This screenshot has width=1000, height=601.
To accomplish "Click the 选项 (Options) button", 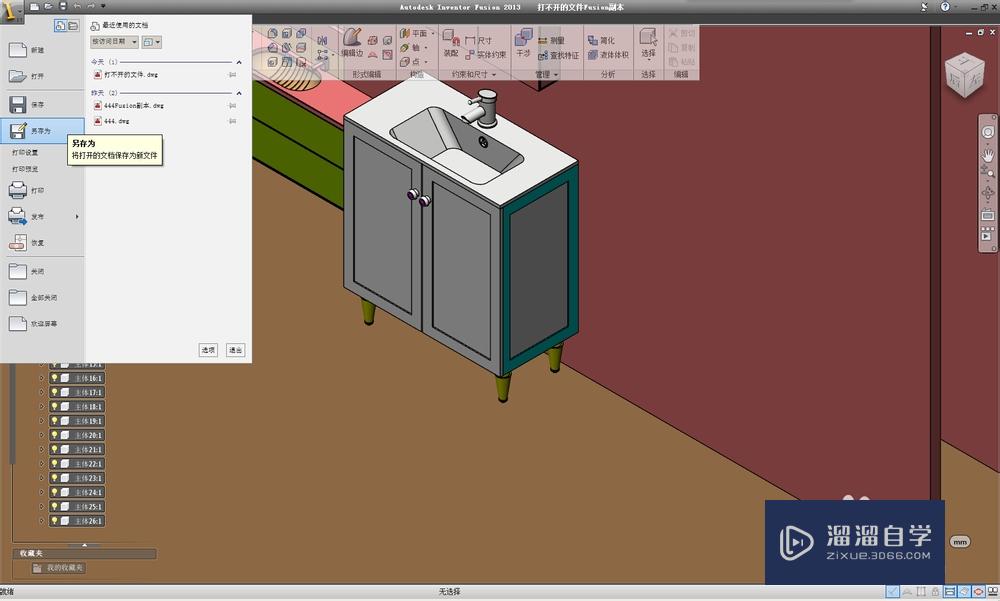I will coord(208,350).
